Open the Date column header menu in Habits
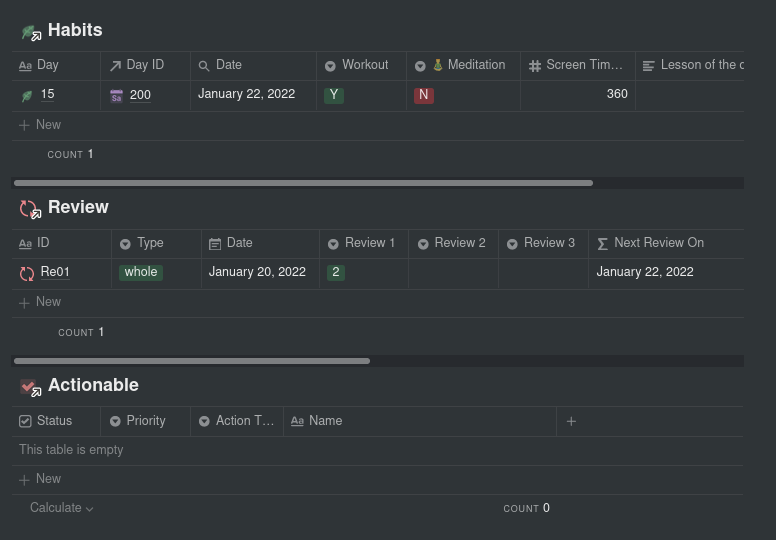The image size is (776, 540). (253, 66)
